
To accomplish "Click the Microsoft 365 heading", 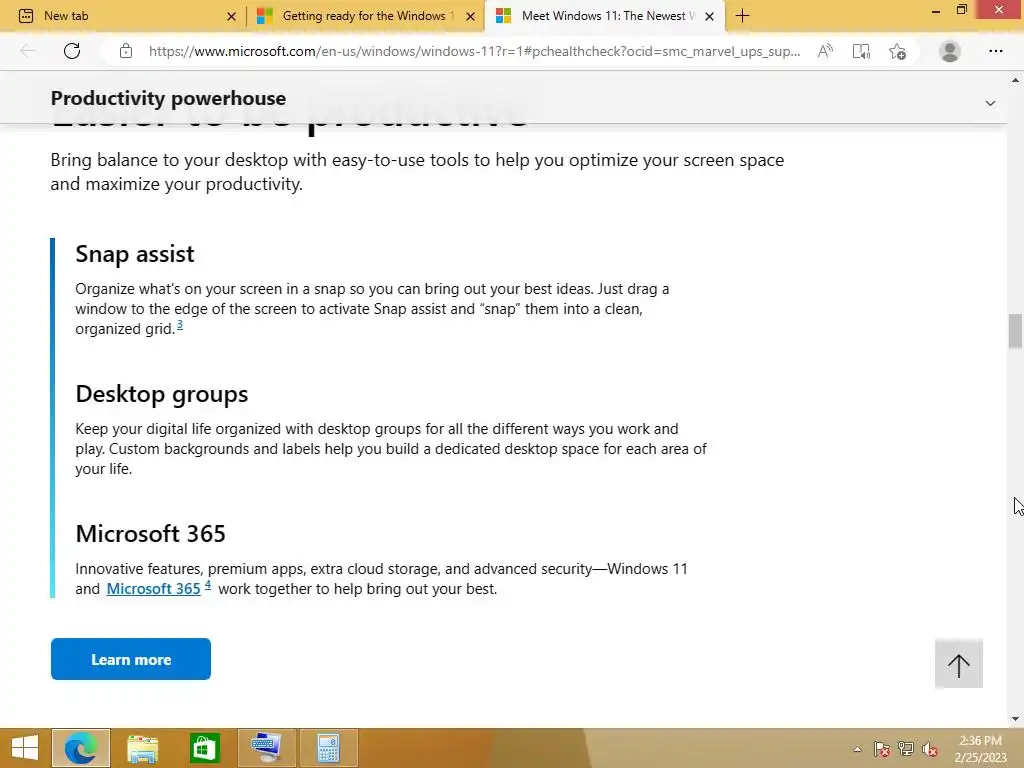I will [150, 534].
